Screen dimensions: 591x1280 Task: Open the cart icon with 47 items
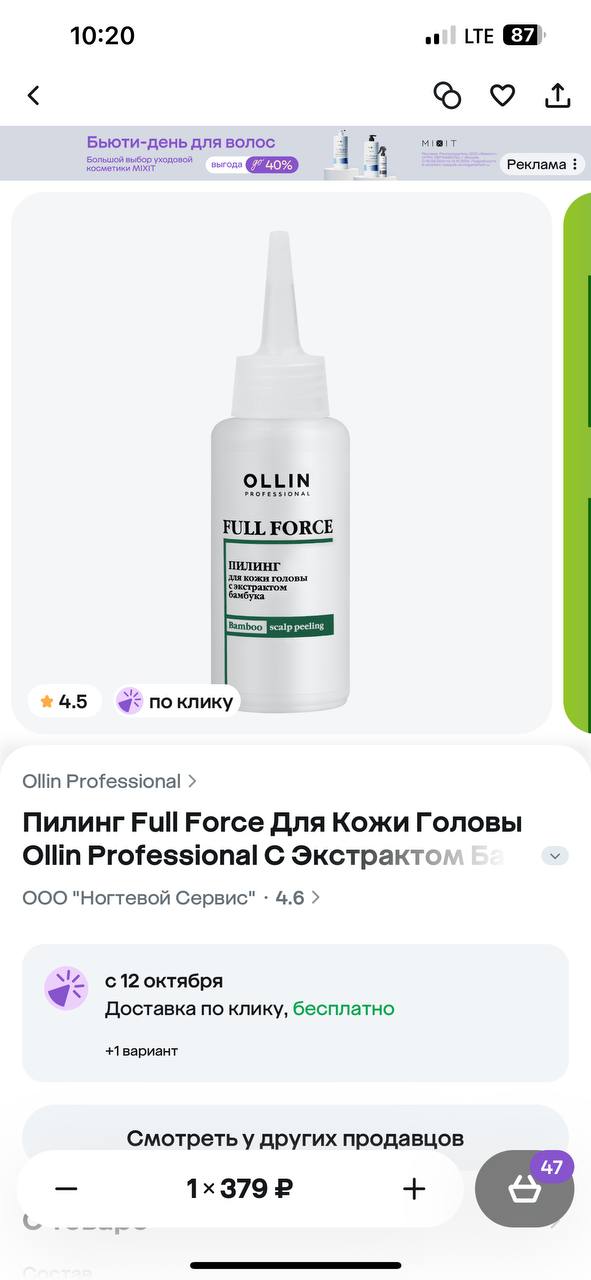click(524, 1189)
